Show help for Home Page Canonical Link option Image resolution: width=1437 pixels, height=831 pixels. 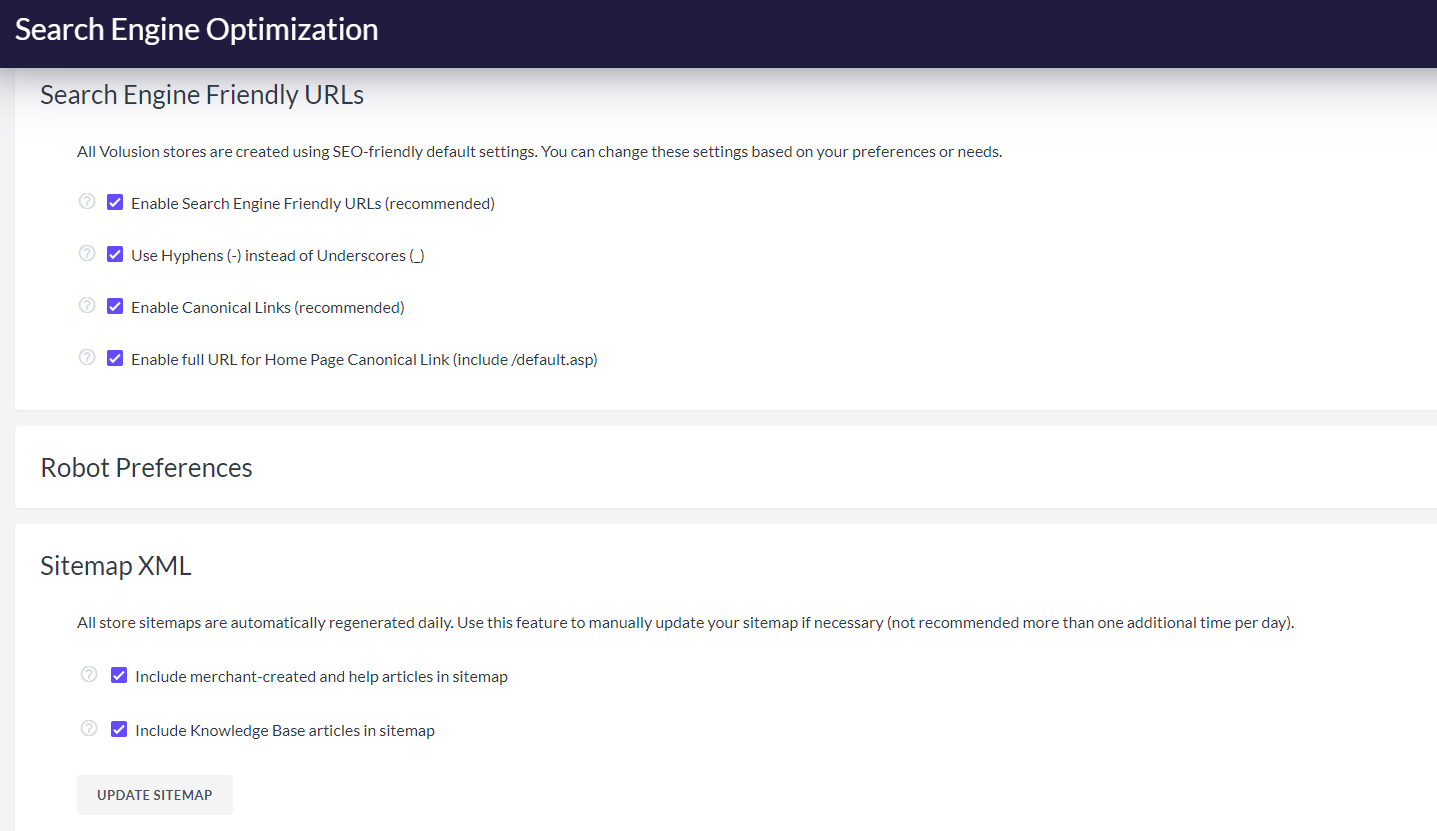pos(87,358)
